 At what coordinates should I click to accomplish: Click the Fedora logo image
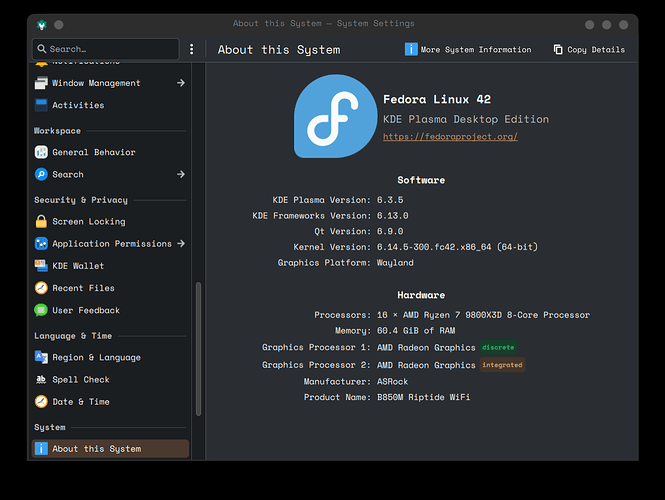(x=335, y=116)
